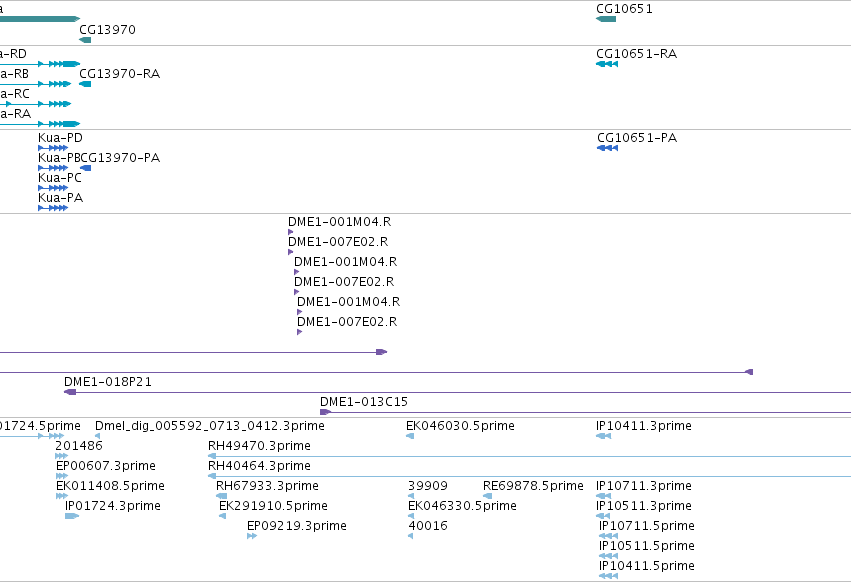The height and width of the screenshot is (582, 851).
Task: Click the Kua-PD protein arrows
Action: click(x=53, y=148)
